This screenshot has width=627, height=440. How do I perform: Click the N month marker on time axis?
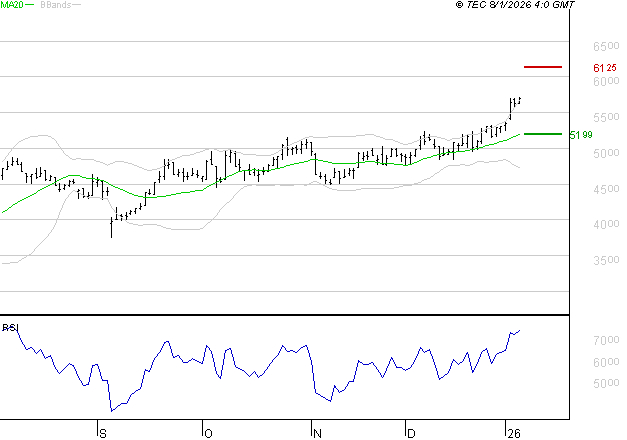tap(317, 434)
